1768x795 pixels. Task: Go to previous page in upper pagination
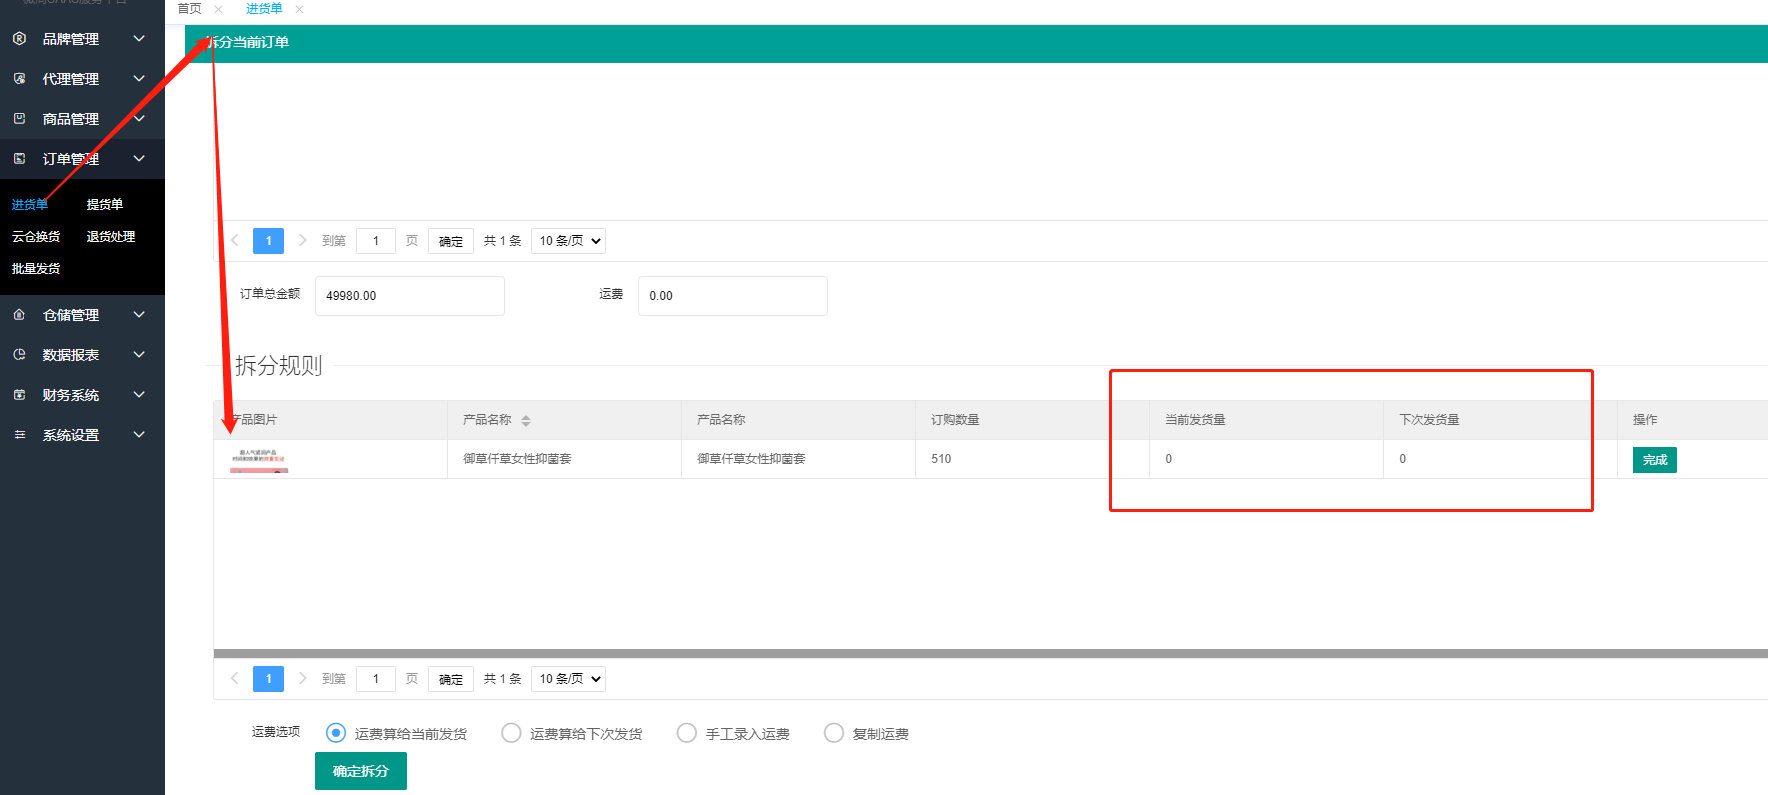point(234,240)
